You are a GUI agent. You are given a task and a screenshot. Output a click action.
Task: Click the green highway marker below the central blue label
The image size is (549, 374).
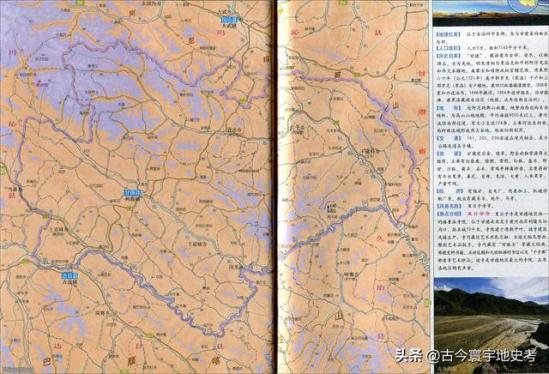coord(130,207)
